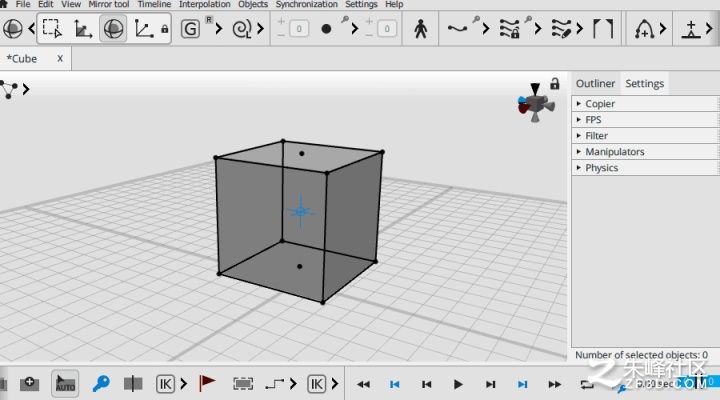The image size is (720, 400).
Task: Click the red flag marker icon
Action: [x=207, y=383]
